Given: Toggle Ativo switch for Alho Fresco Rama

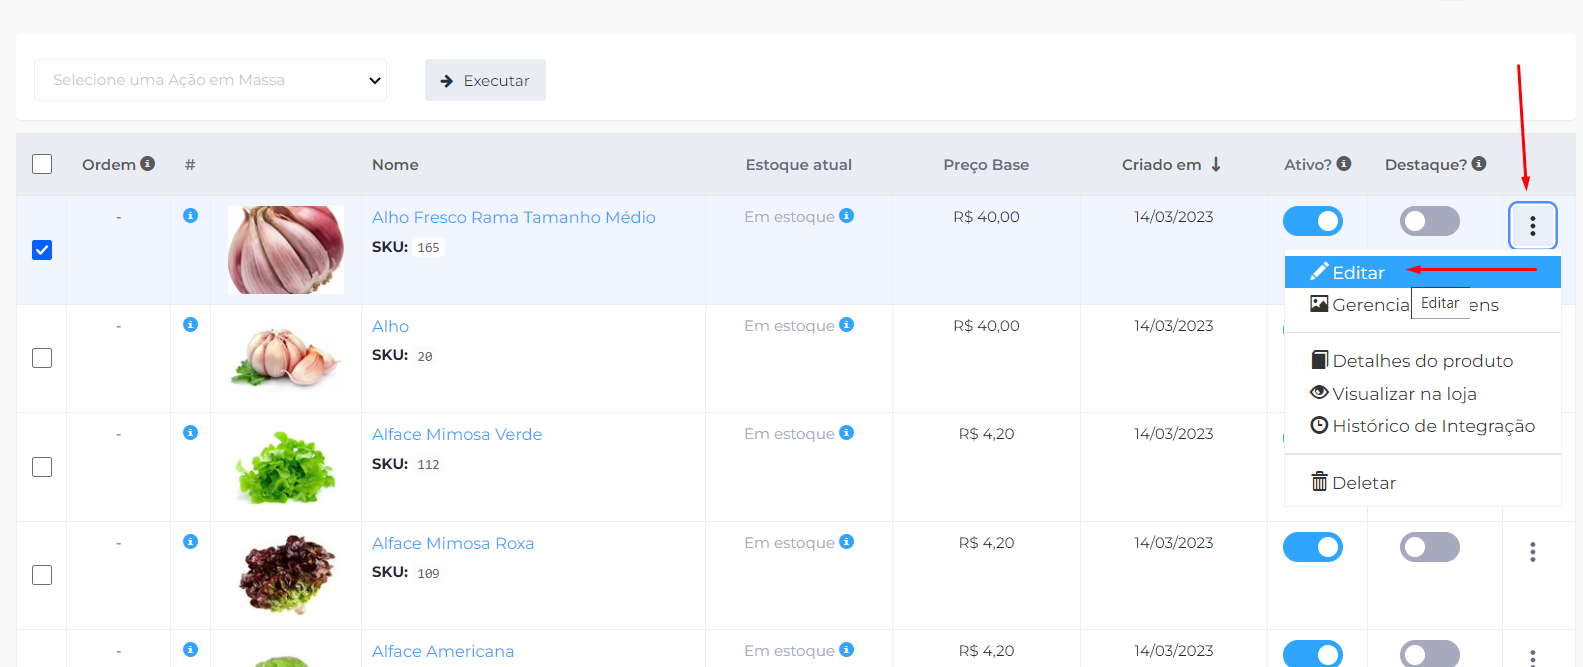Looking at the screenshot, I should click(1313, 221).
